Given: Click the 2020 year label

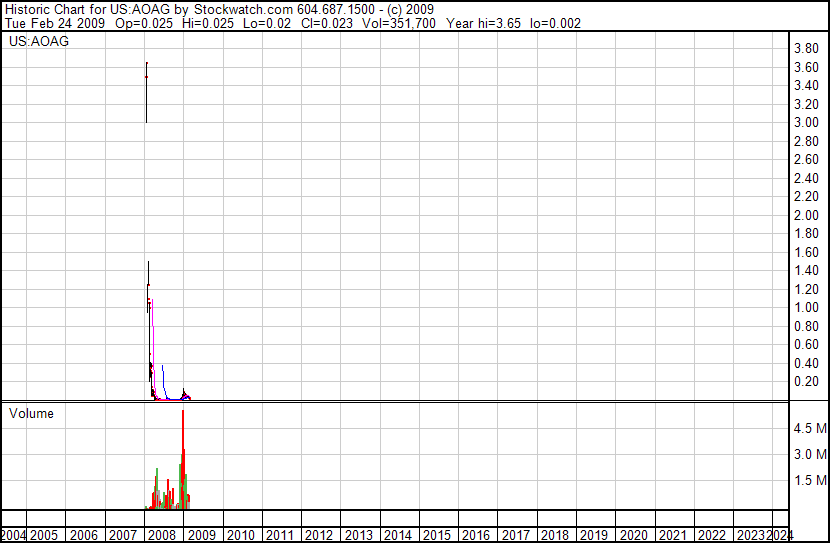Looking at the screenshot, I should pyautogui.click(x=633, y=535).
